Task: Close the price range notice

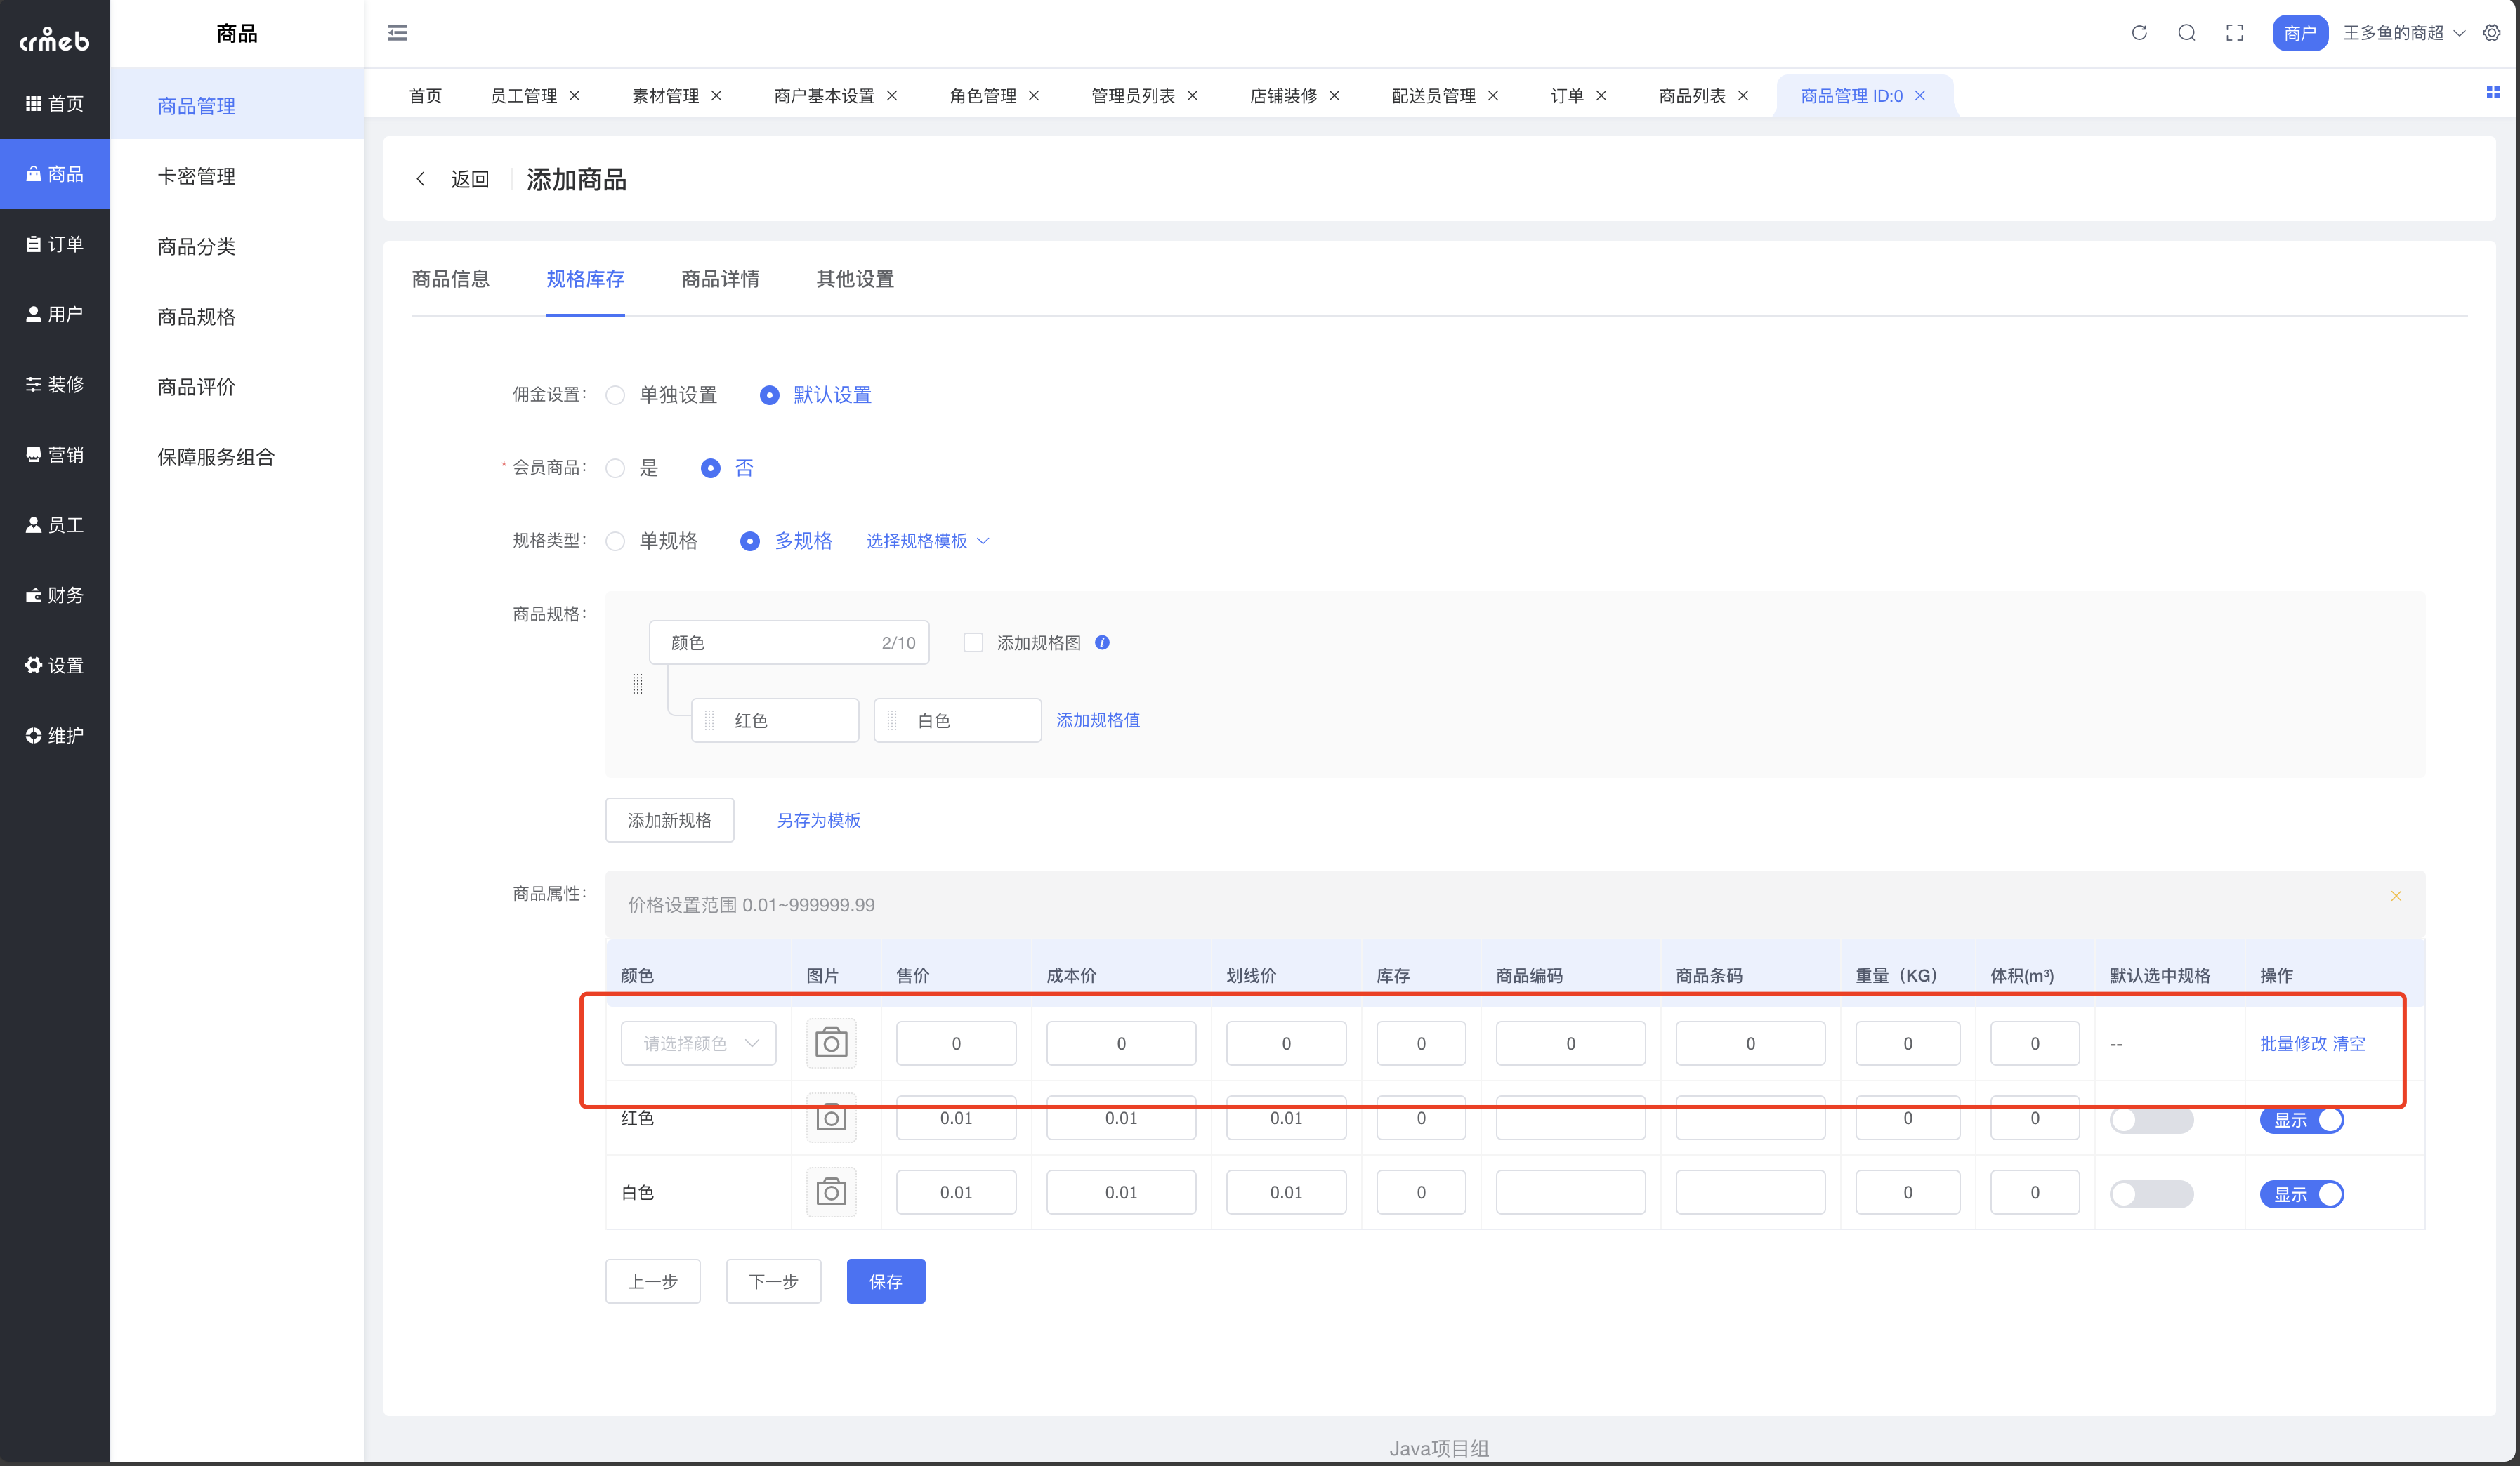Action: coord(2396,896)
